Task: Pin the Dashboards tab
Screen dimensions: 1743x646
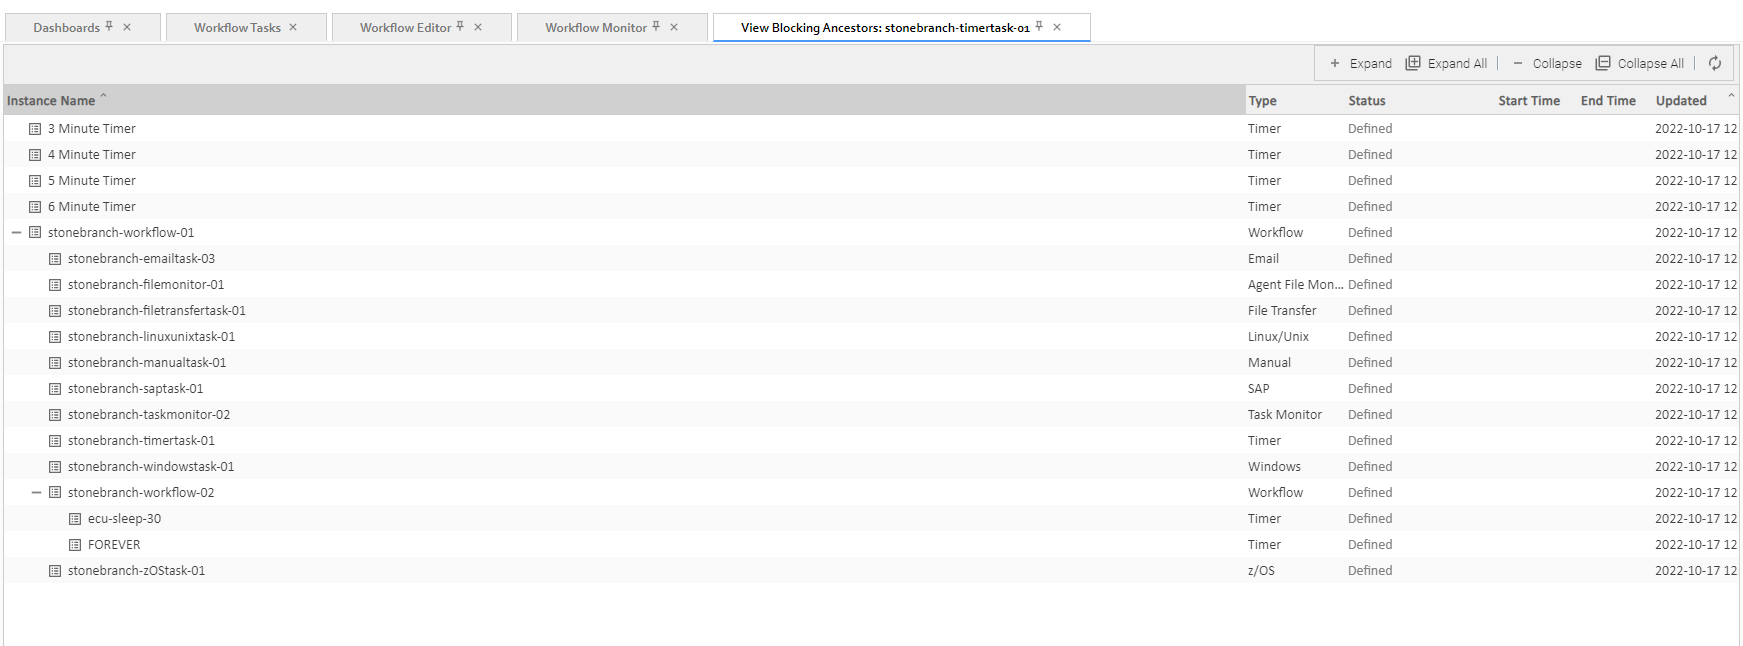Action: click(110, 27)
